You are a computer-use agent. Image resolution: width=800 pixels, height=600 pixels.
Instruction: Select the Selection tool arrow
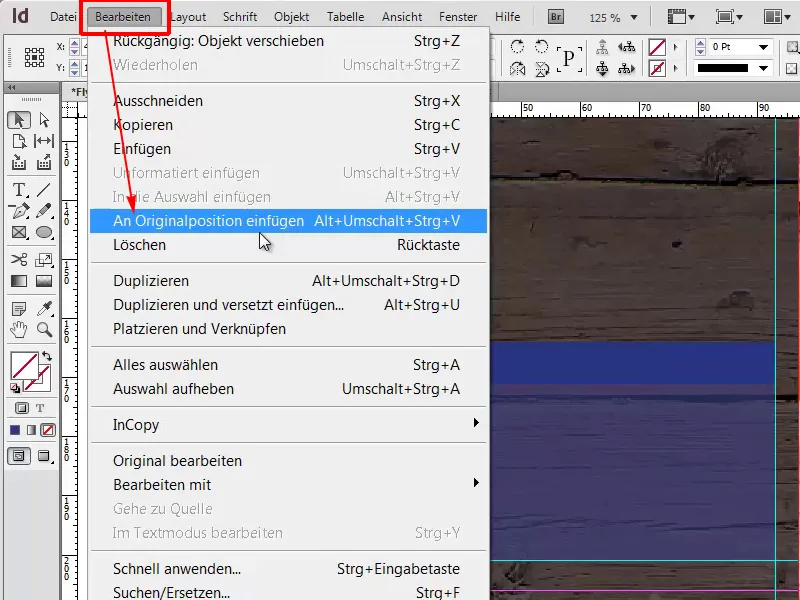19,120
